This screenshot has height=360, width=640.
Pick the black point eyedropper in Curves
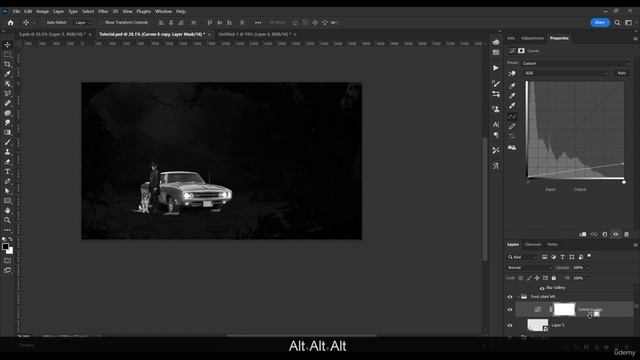click(x=512, y=86)
